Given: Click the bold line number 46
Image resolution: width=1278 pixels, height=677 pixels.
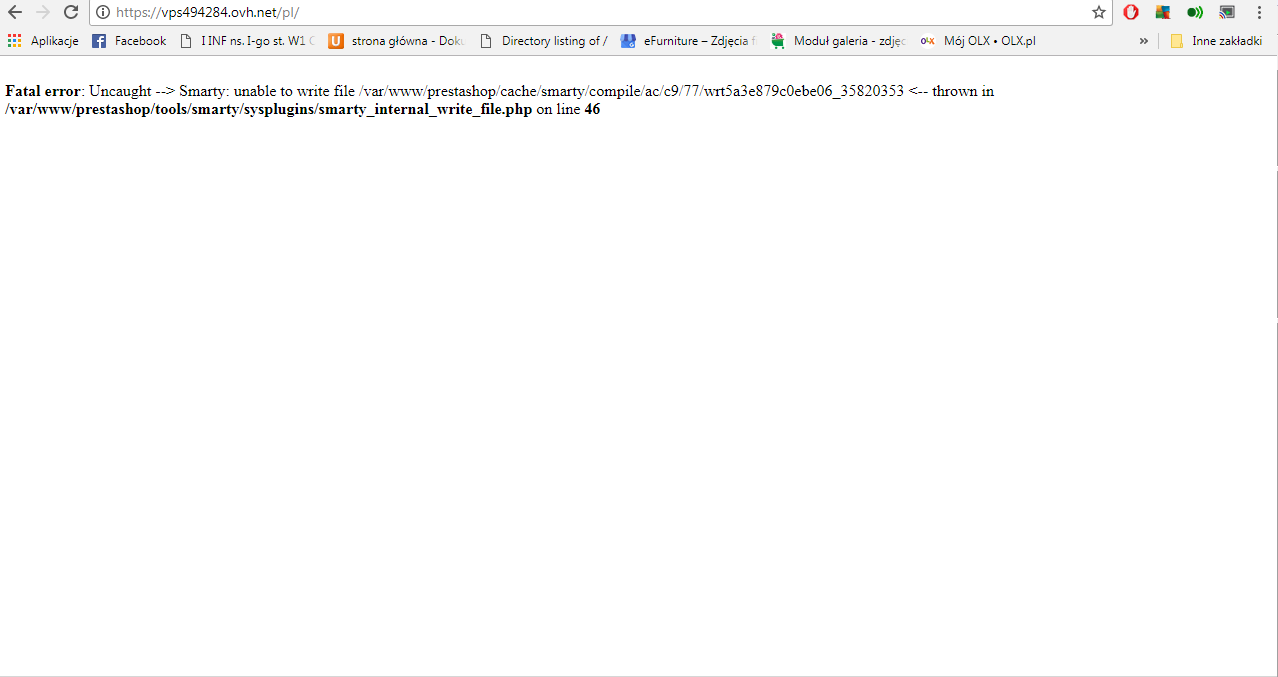Looking at the screenshot, I should (x=592, y=109).
